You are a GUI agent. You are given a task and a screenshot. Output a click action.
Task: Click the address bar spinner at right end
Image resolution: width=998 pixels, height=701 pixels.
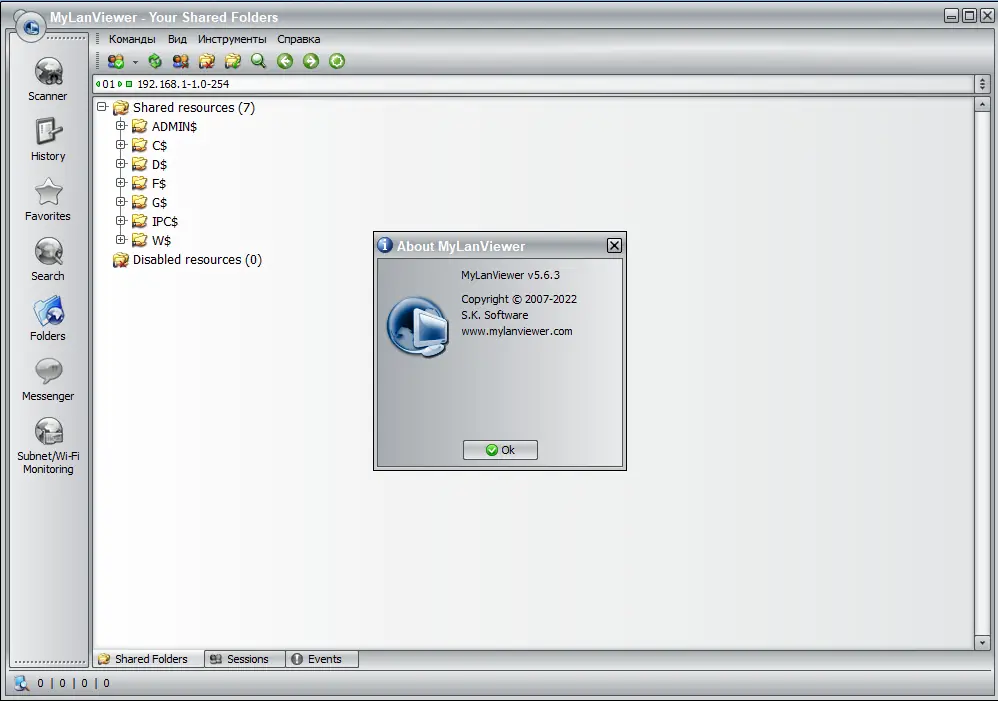click(x=982, y=84)
